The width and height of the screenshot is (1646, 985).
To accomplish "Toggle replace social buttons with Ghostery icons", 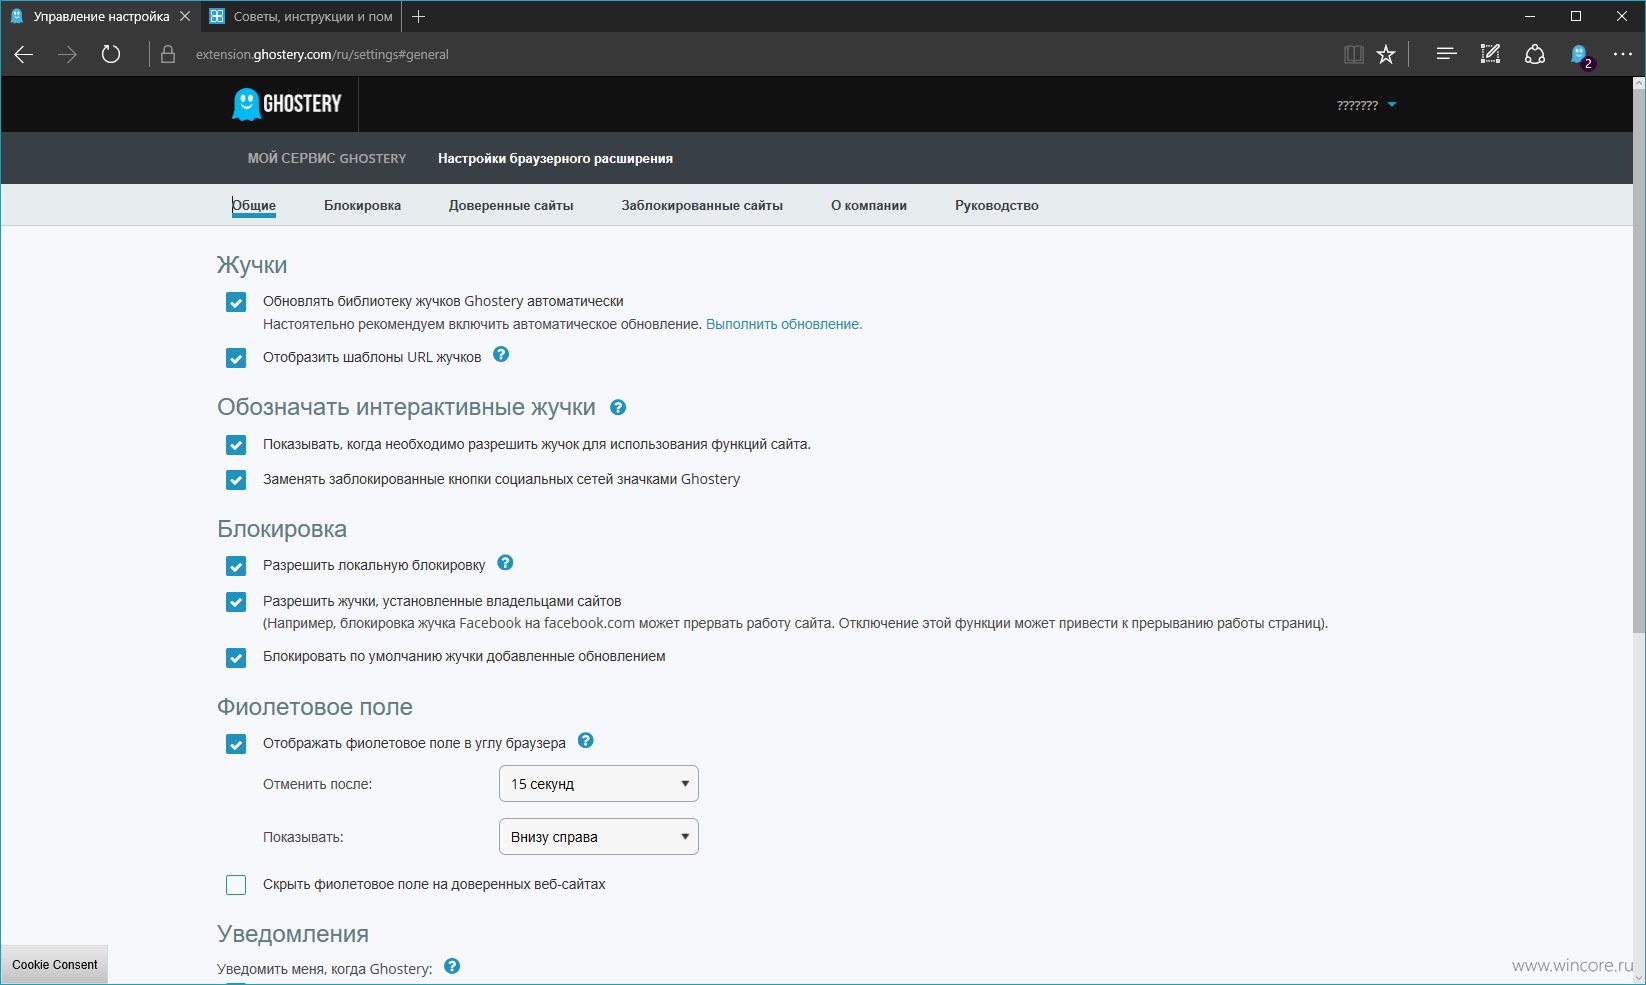I will [236, 480].
